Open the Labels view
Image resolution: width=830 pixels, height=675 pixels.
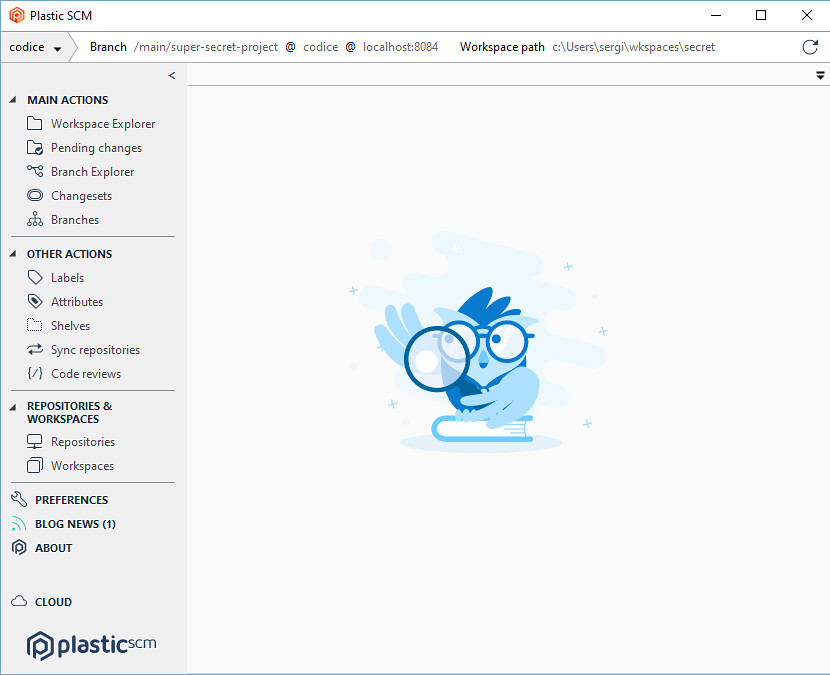(x=67, y=277)
